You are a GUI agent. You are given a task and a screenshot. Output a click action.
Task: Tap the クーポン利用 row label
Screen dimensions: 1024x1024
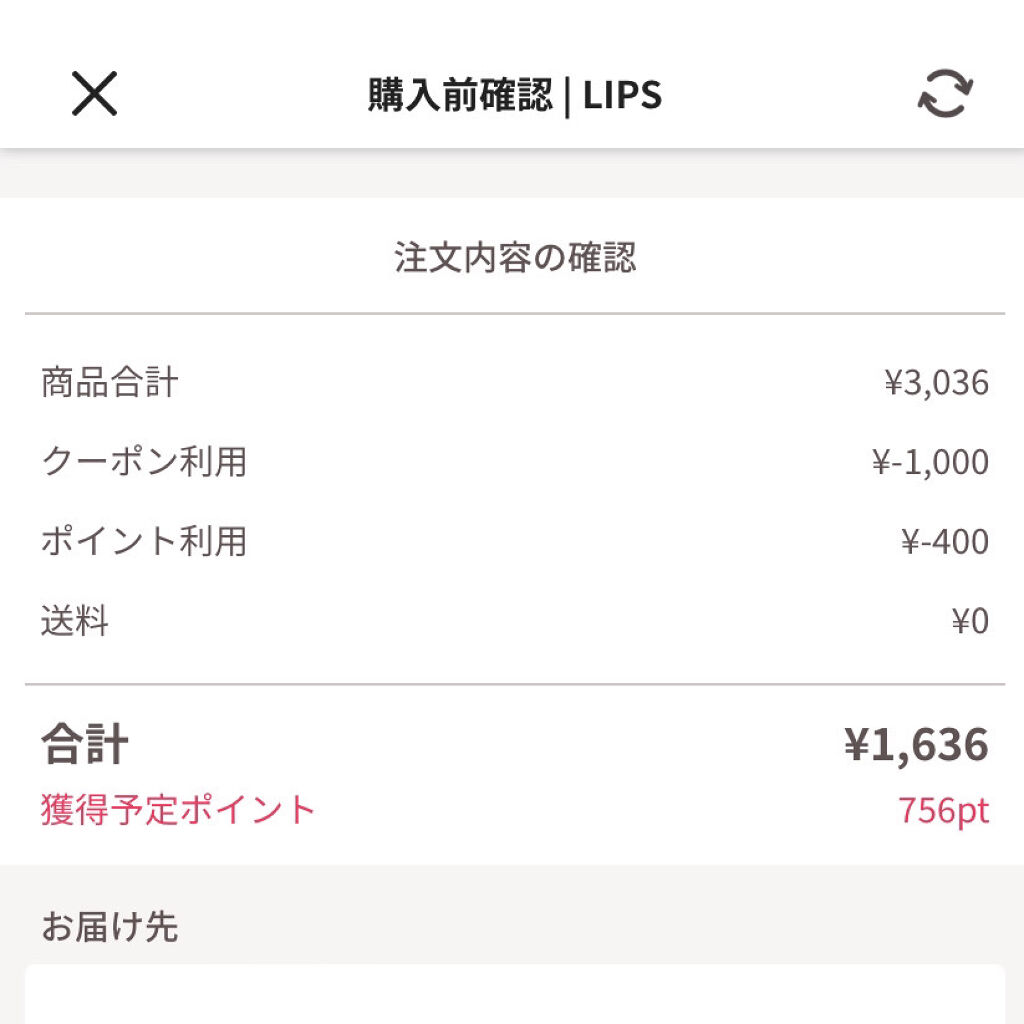(144, 462)
